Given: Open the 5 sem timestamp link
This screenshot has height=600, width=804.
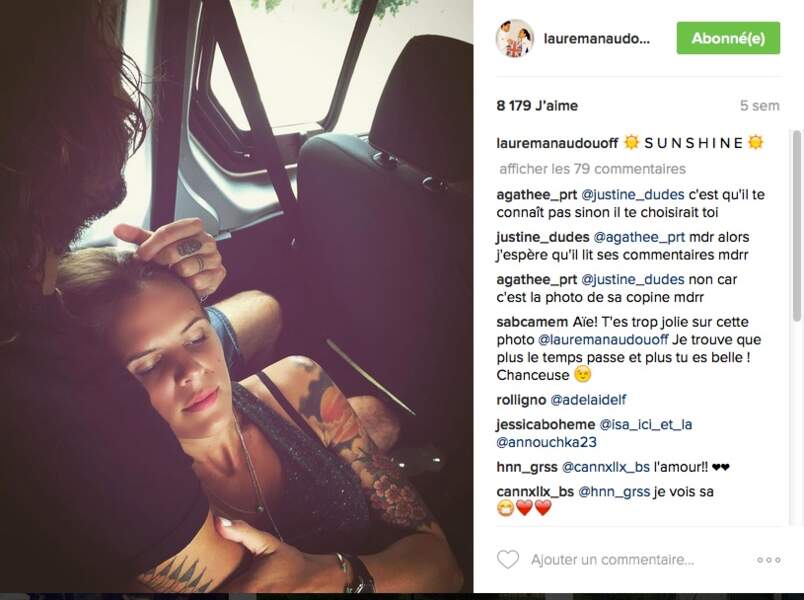Looking at the screenshot, I should [x=759, y=106].
